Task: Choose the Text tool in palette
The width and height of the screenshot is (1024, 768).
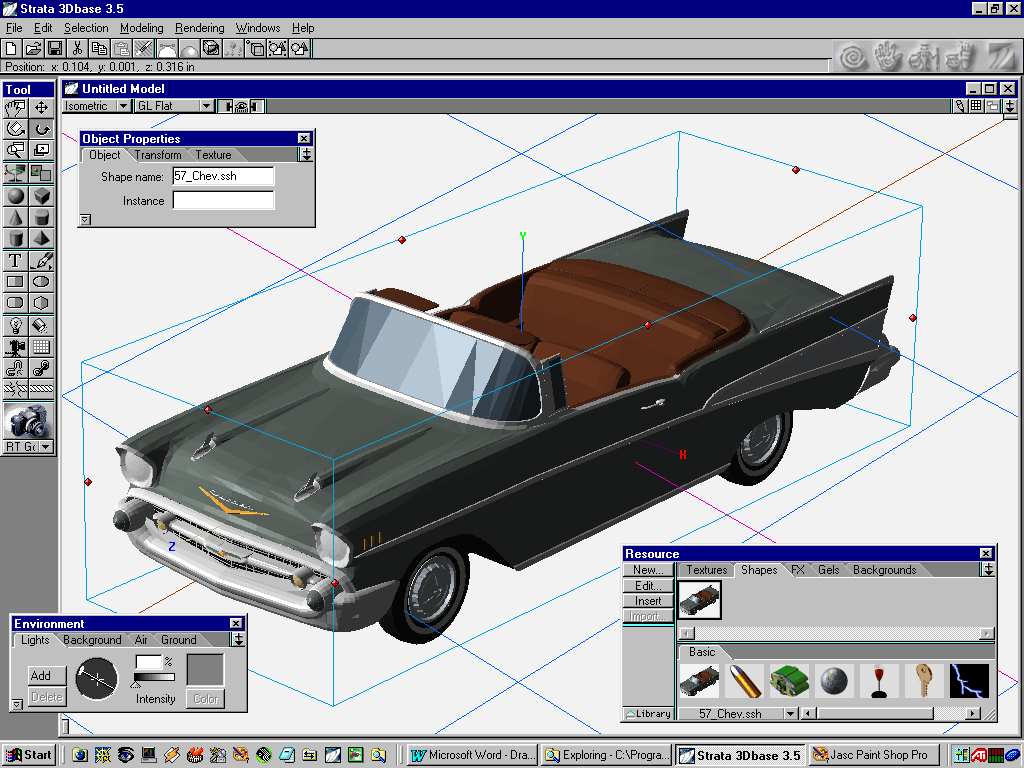Action: click(16, 261)
